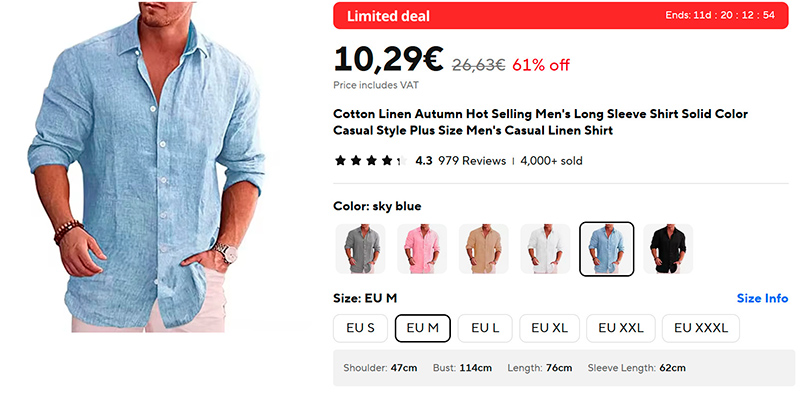The height and width of the screenshot is (406, 800).
Task: Pick size EU XL
Action: tap(549, 328)
